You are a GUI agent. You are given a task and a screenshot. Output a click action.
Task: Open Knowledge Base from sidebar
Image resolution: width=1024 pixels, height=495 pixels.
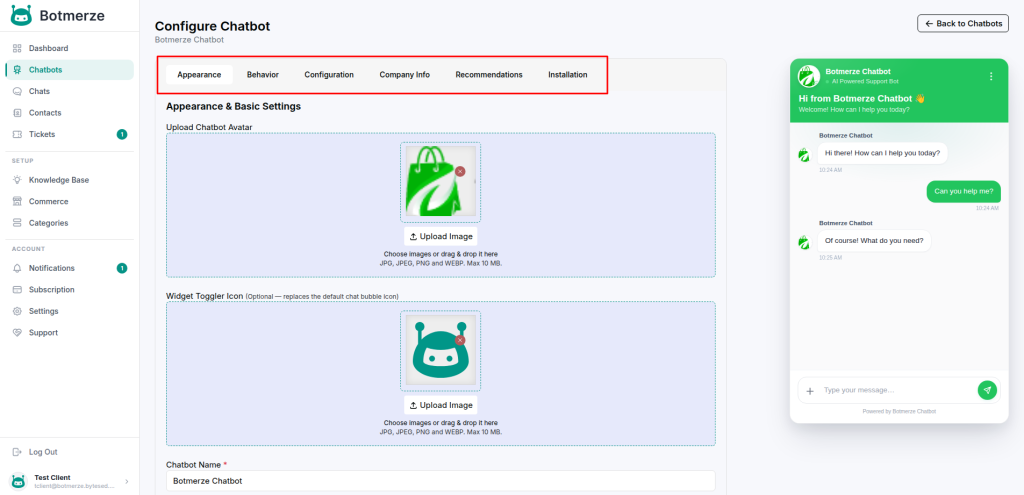click(x=58, y=180)
